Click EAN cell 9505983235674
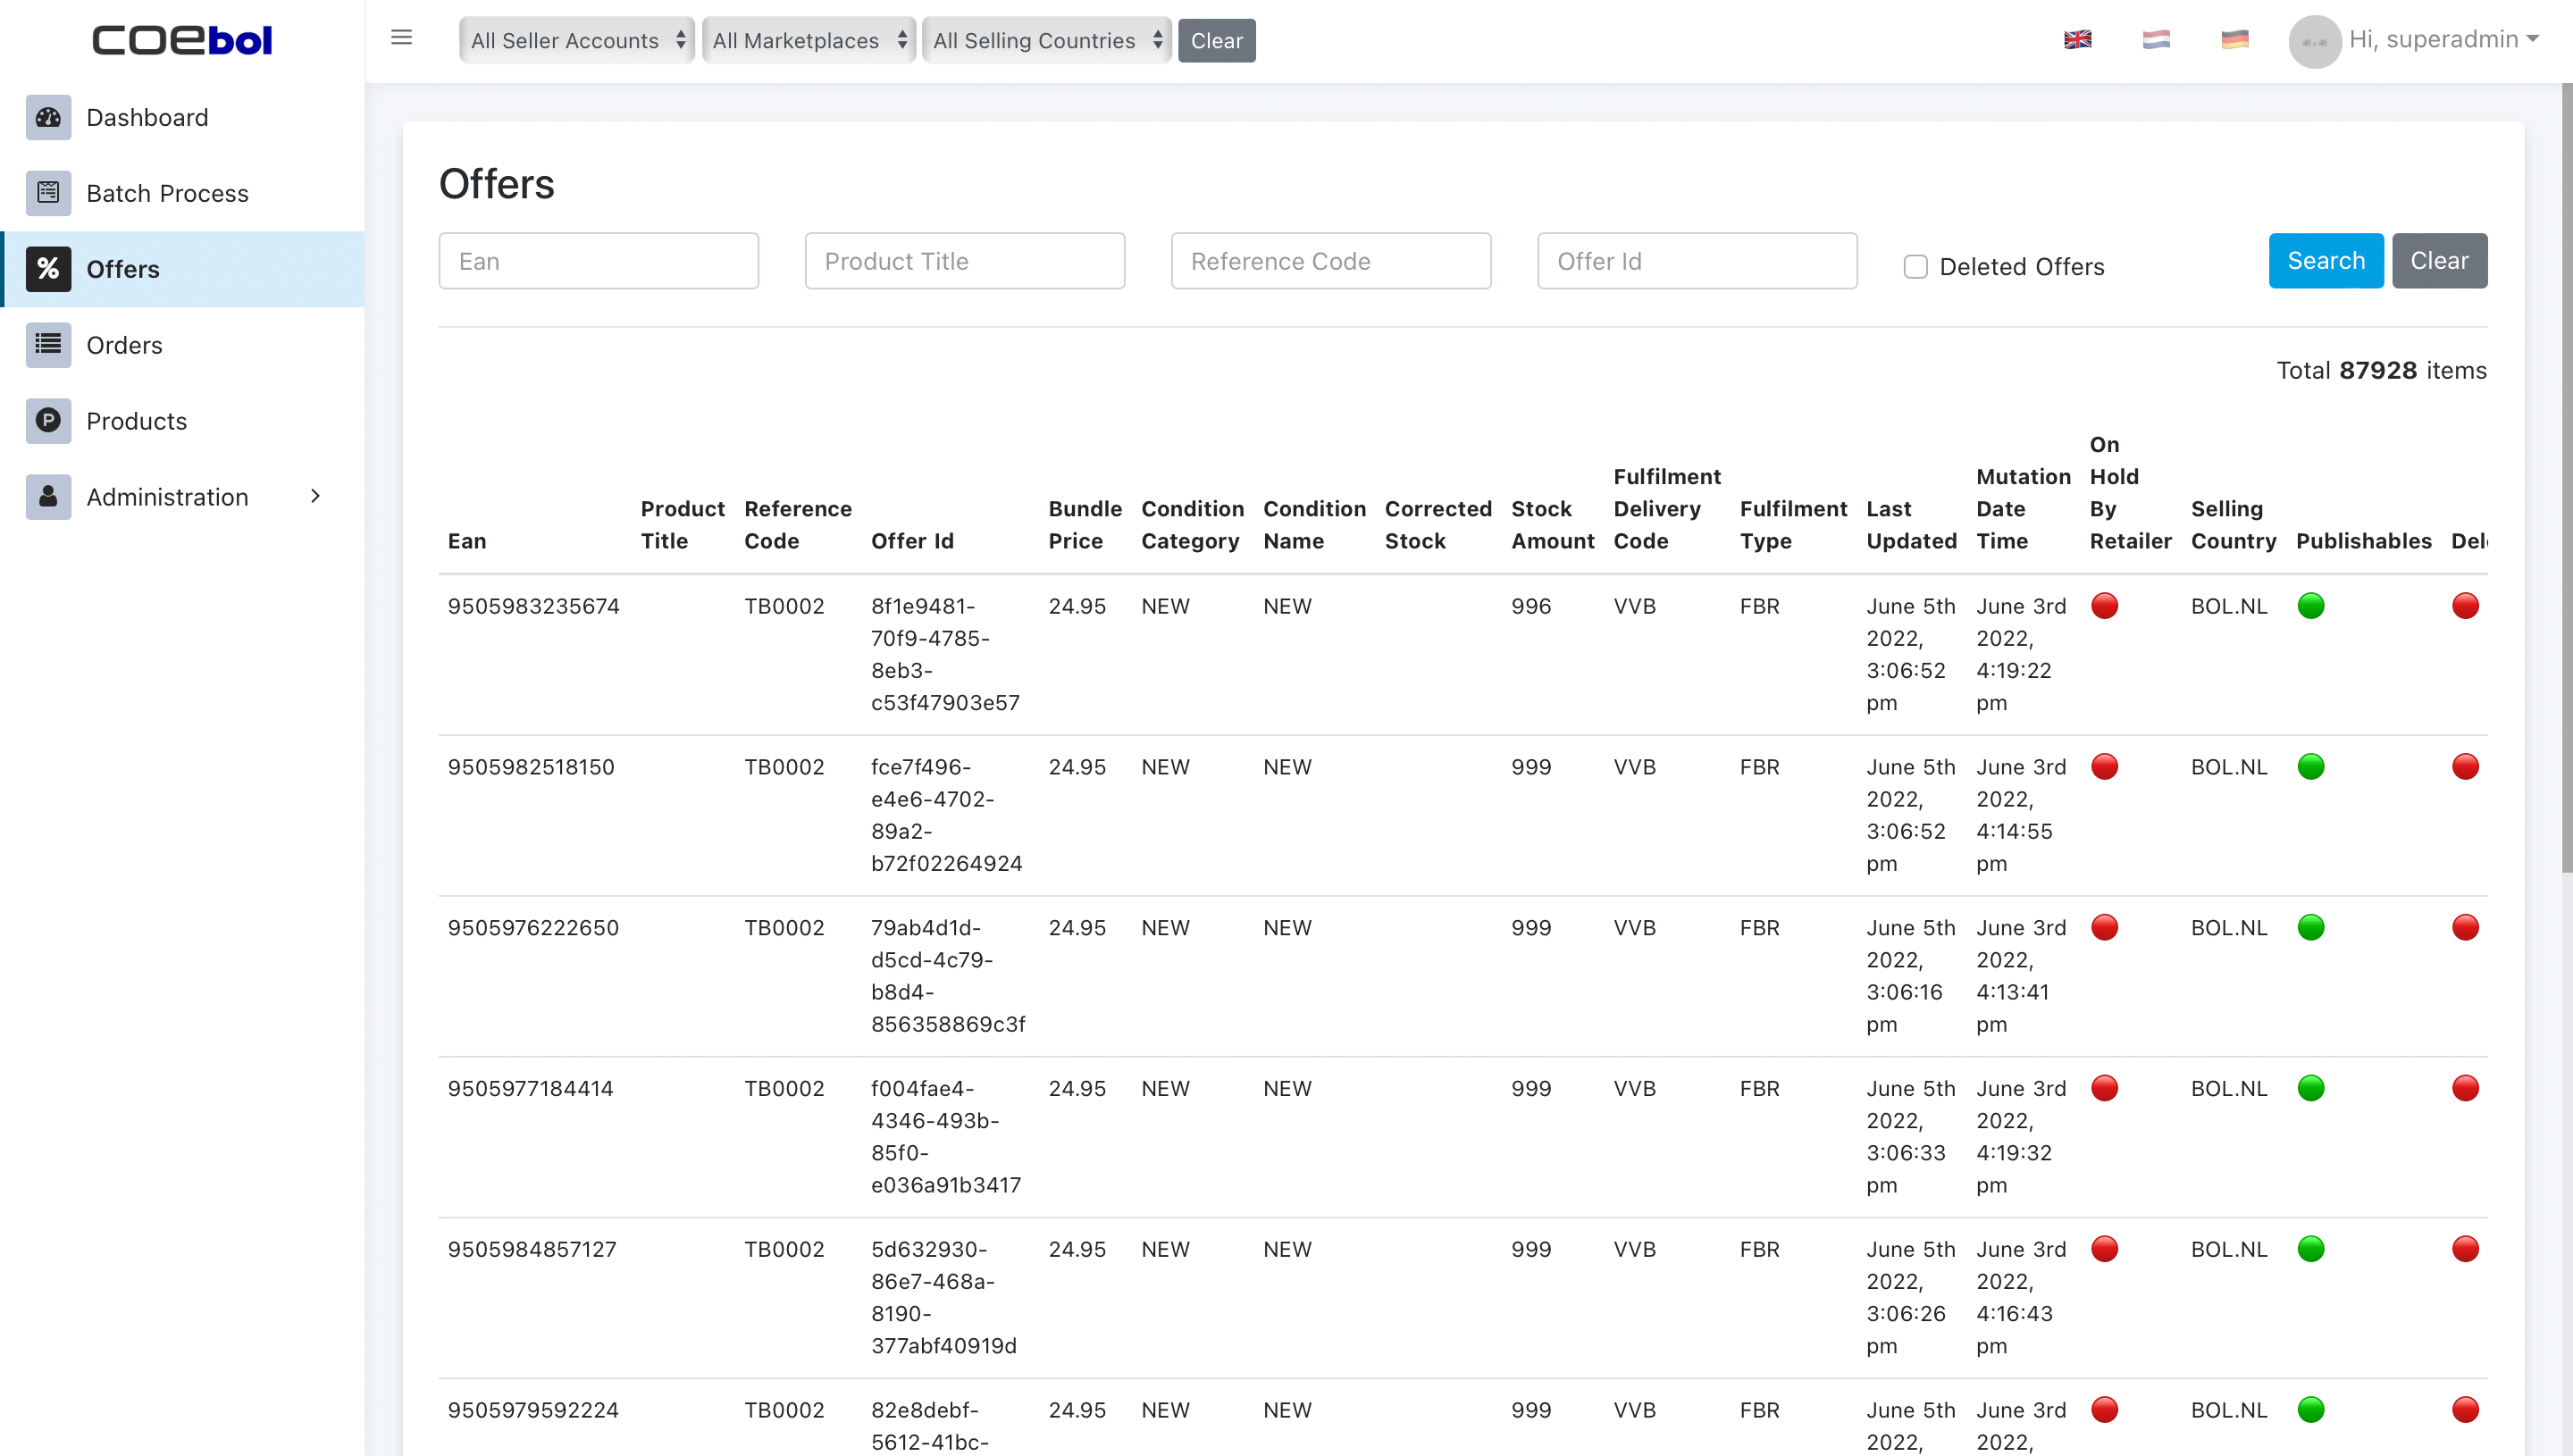2573x1456 pixels. tap(533, 606)
